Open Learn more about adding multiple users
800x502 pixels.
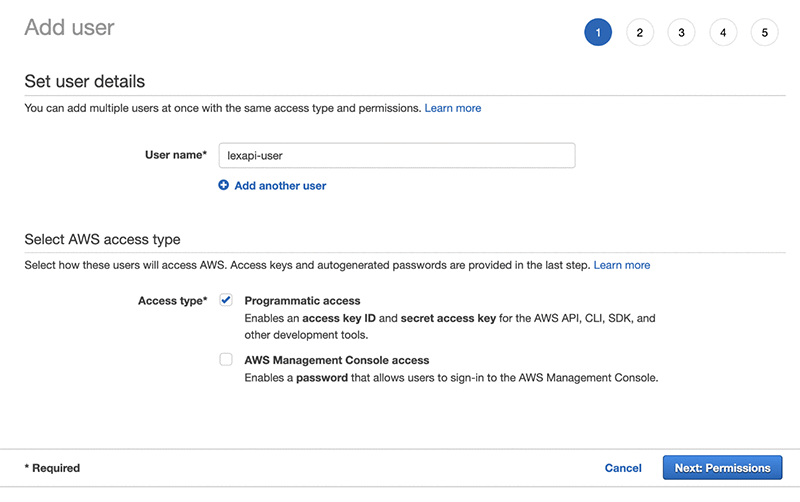pos(453,108)
